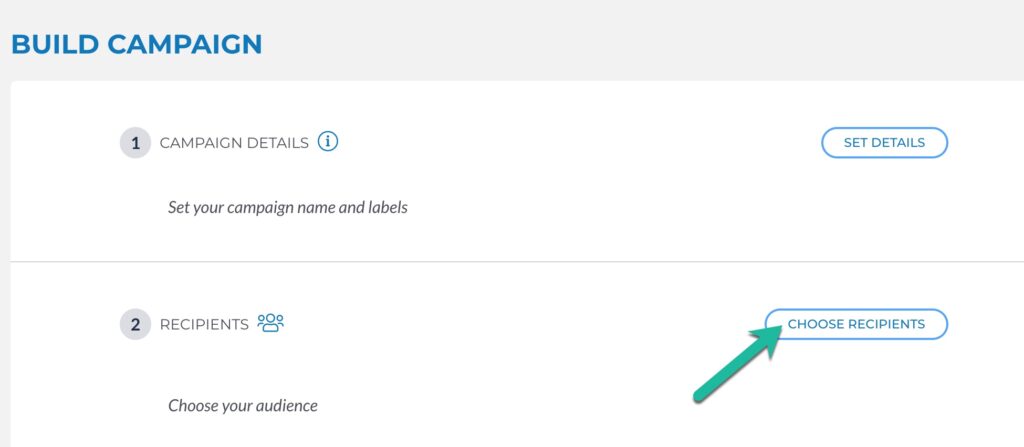Select the Recipients section title
Viewport: 1024px width, 447px height.
click(204, 325)
